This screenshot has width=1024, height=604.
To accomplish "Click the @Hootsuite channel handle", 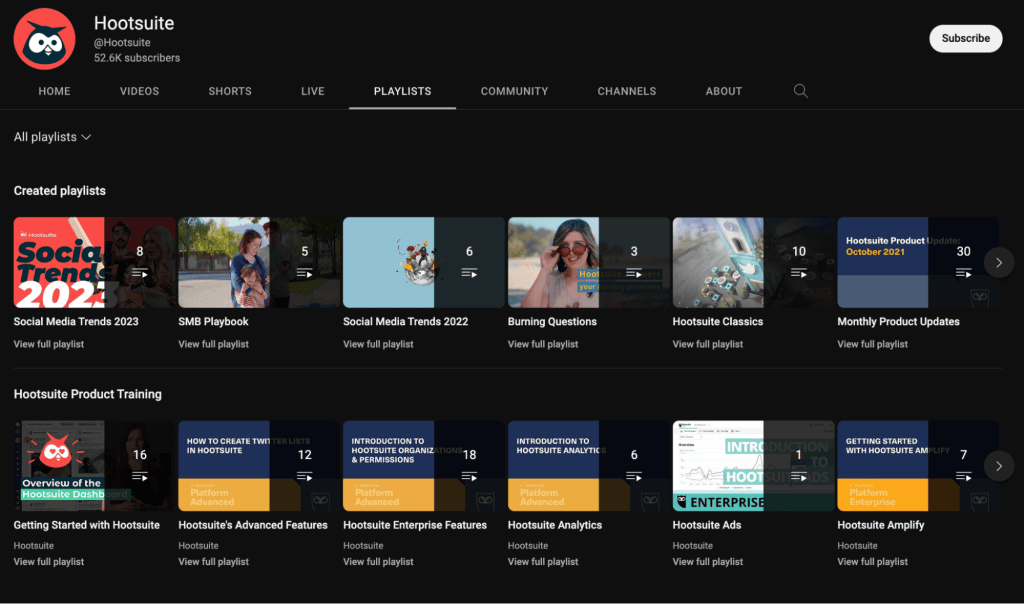I will click(122, 42).
